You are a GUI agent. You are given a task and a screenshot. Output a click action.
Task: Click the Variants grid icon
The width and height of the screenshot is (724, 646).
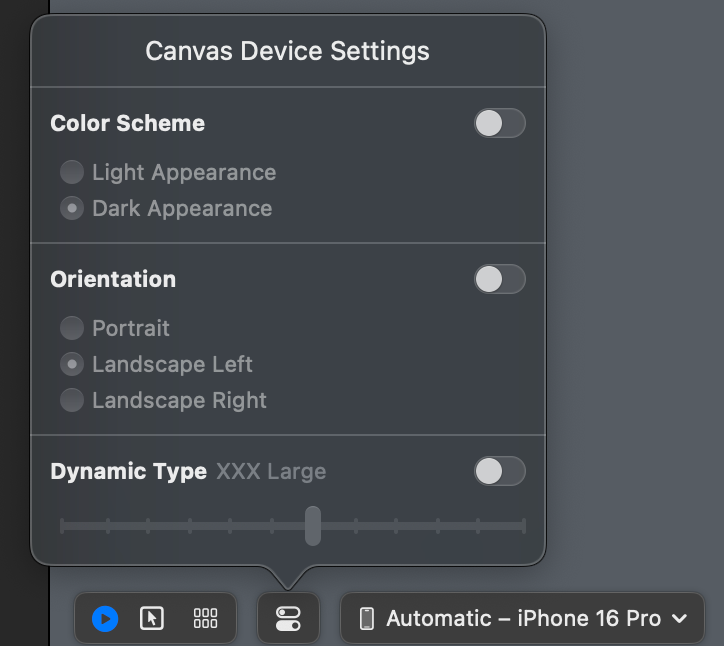point(205,619)
